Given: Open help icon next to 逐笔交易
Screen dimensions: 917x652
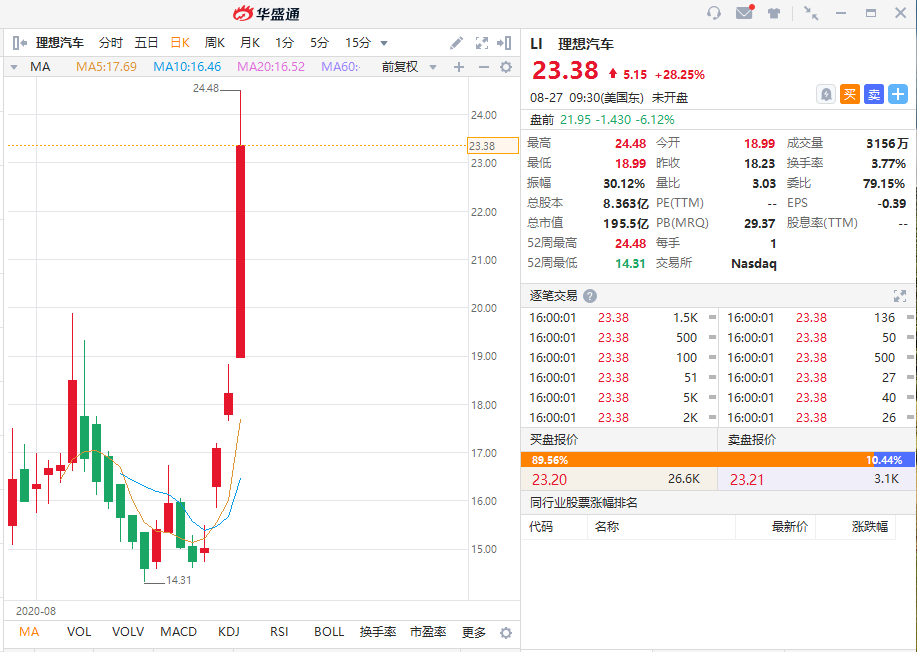Looking at the screenshot, I should (x=590, y=296).
